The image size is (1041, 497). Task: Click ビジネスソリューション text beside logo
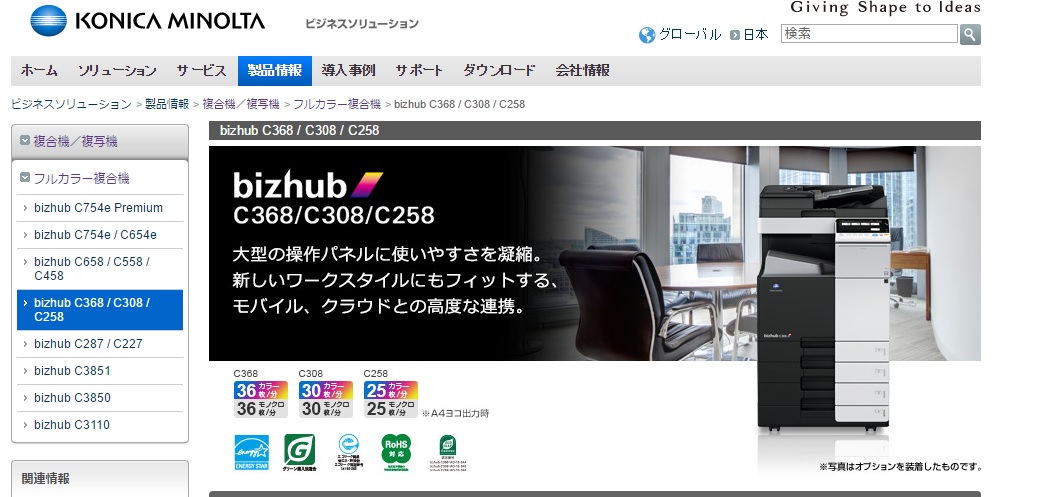pos(362,24)
